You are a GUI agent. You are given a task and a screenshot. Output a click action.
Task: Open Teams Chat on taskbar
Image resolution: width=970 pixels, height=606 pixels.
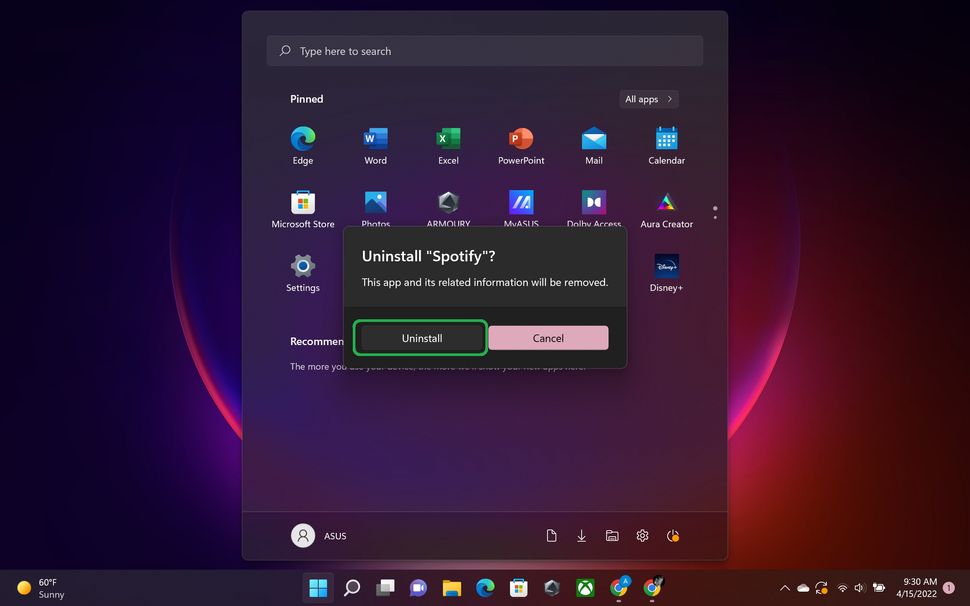pos(419,587)
